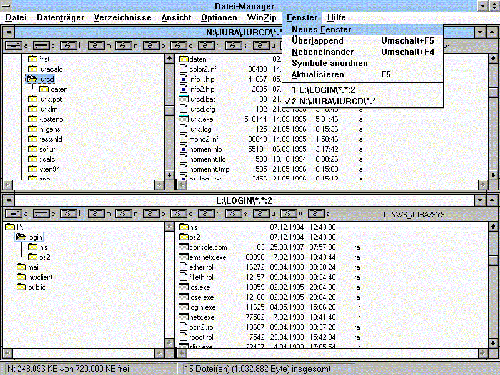
Task: Click drive l icon in N:\JURA window
Action: (68, 45)
